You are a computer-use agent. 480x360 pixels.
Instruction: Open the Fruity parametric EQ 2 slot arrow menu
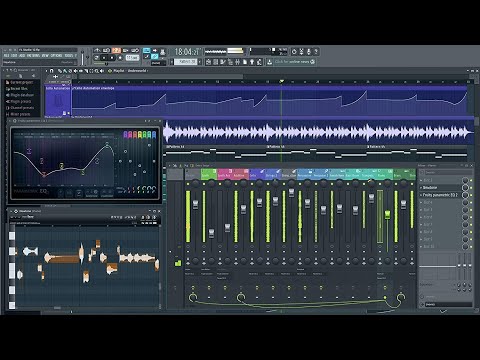tap(421, 195)
